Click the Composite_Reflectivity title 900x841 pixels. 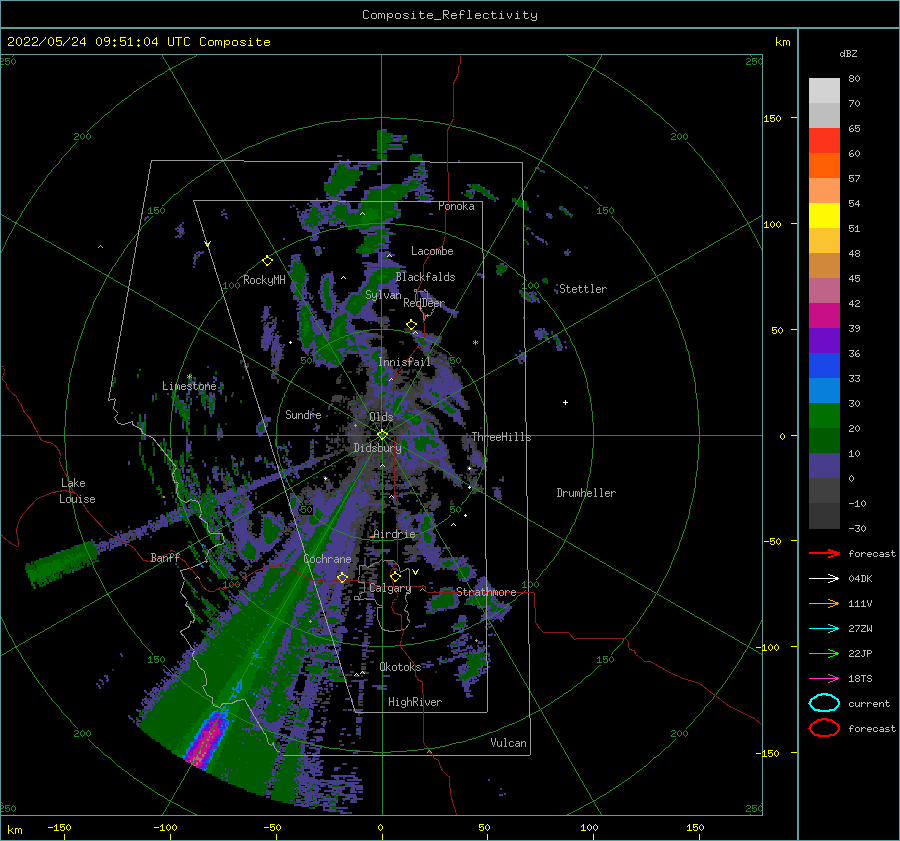[x=450, y=15]
